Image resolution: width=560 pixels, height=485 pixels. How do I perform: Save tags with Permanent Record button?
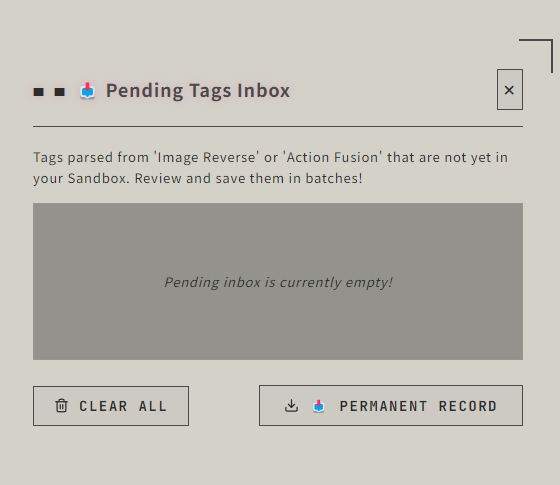[391, 405]
